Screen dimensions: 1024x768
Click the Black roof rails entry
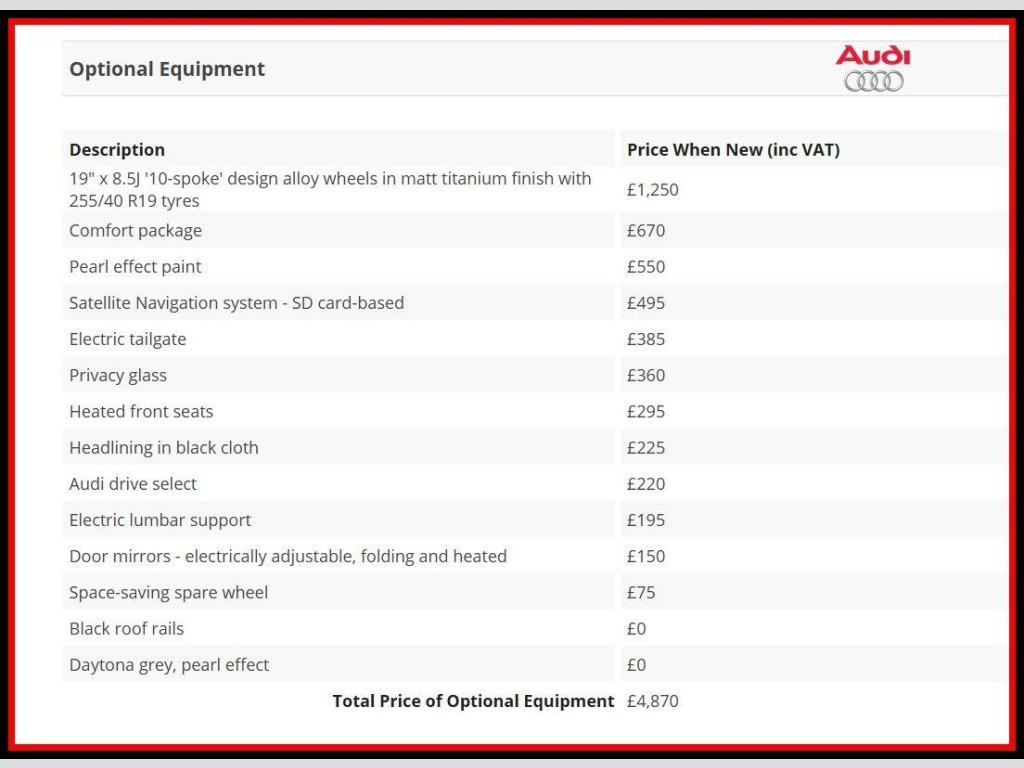[127, 629]
